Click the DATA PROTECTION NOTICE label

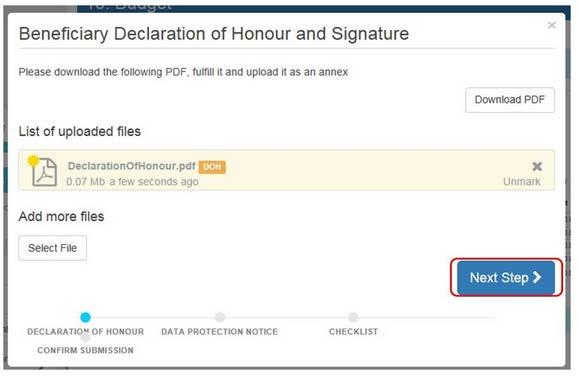(x=219, y=332)
